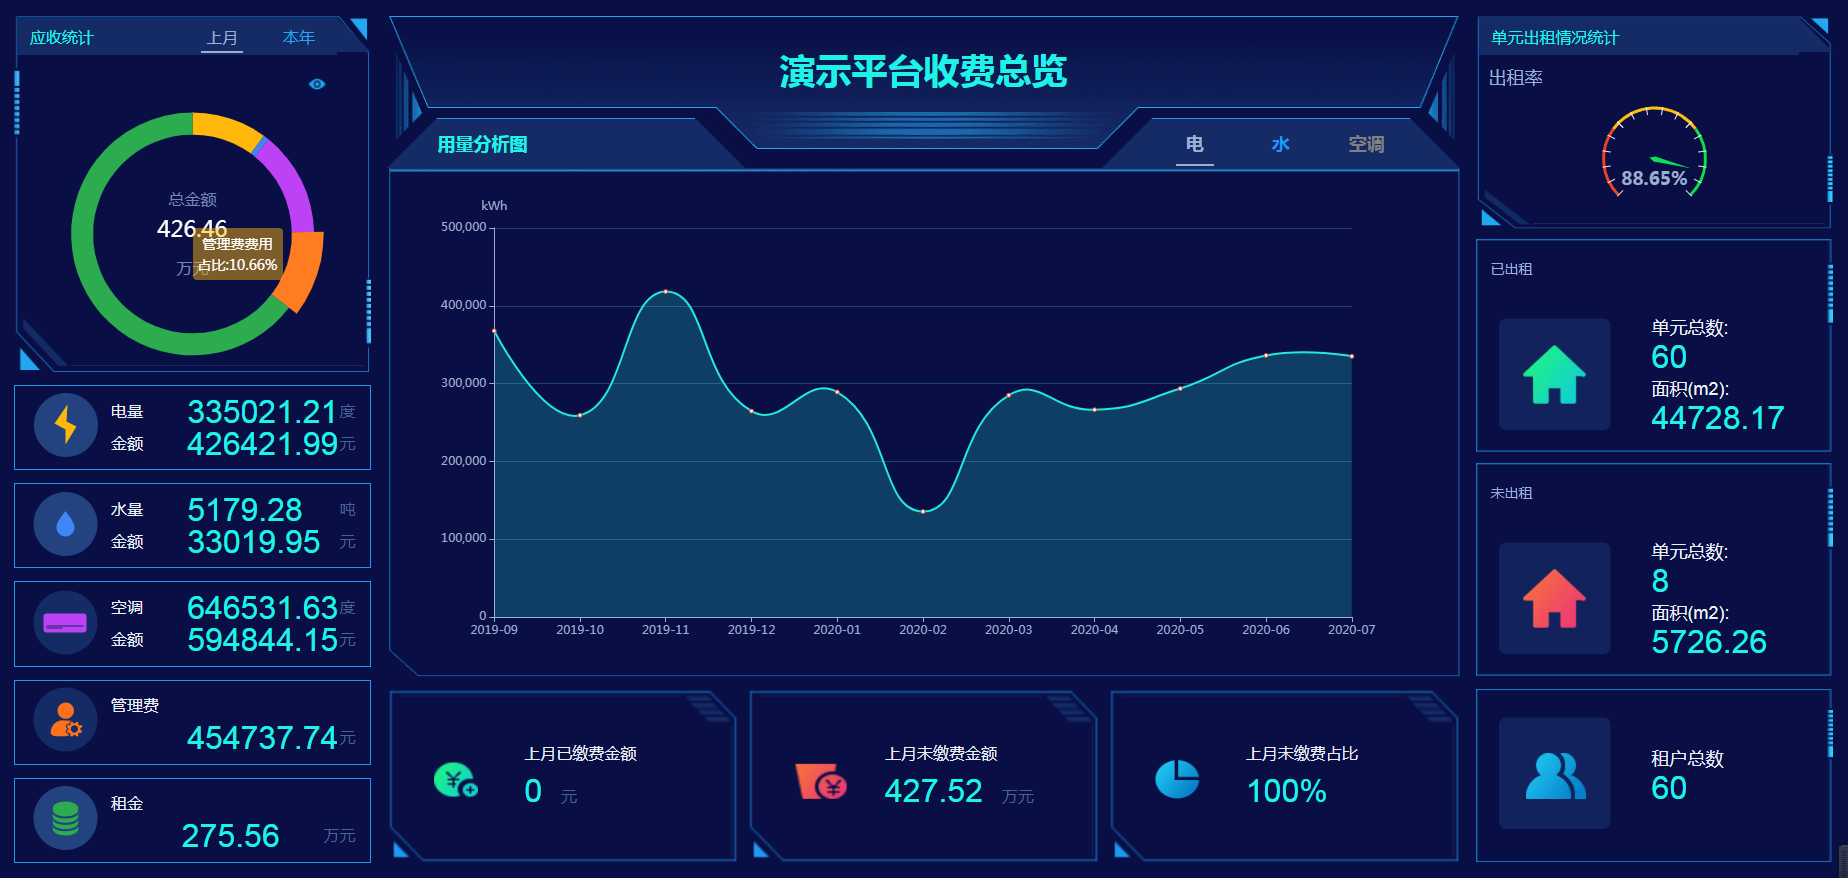This screenshot has width=1848, height=878.
Task: Click the water amount 33019.95
Action: pos(254,542)
